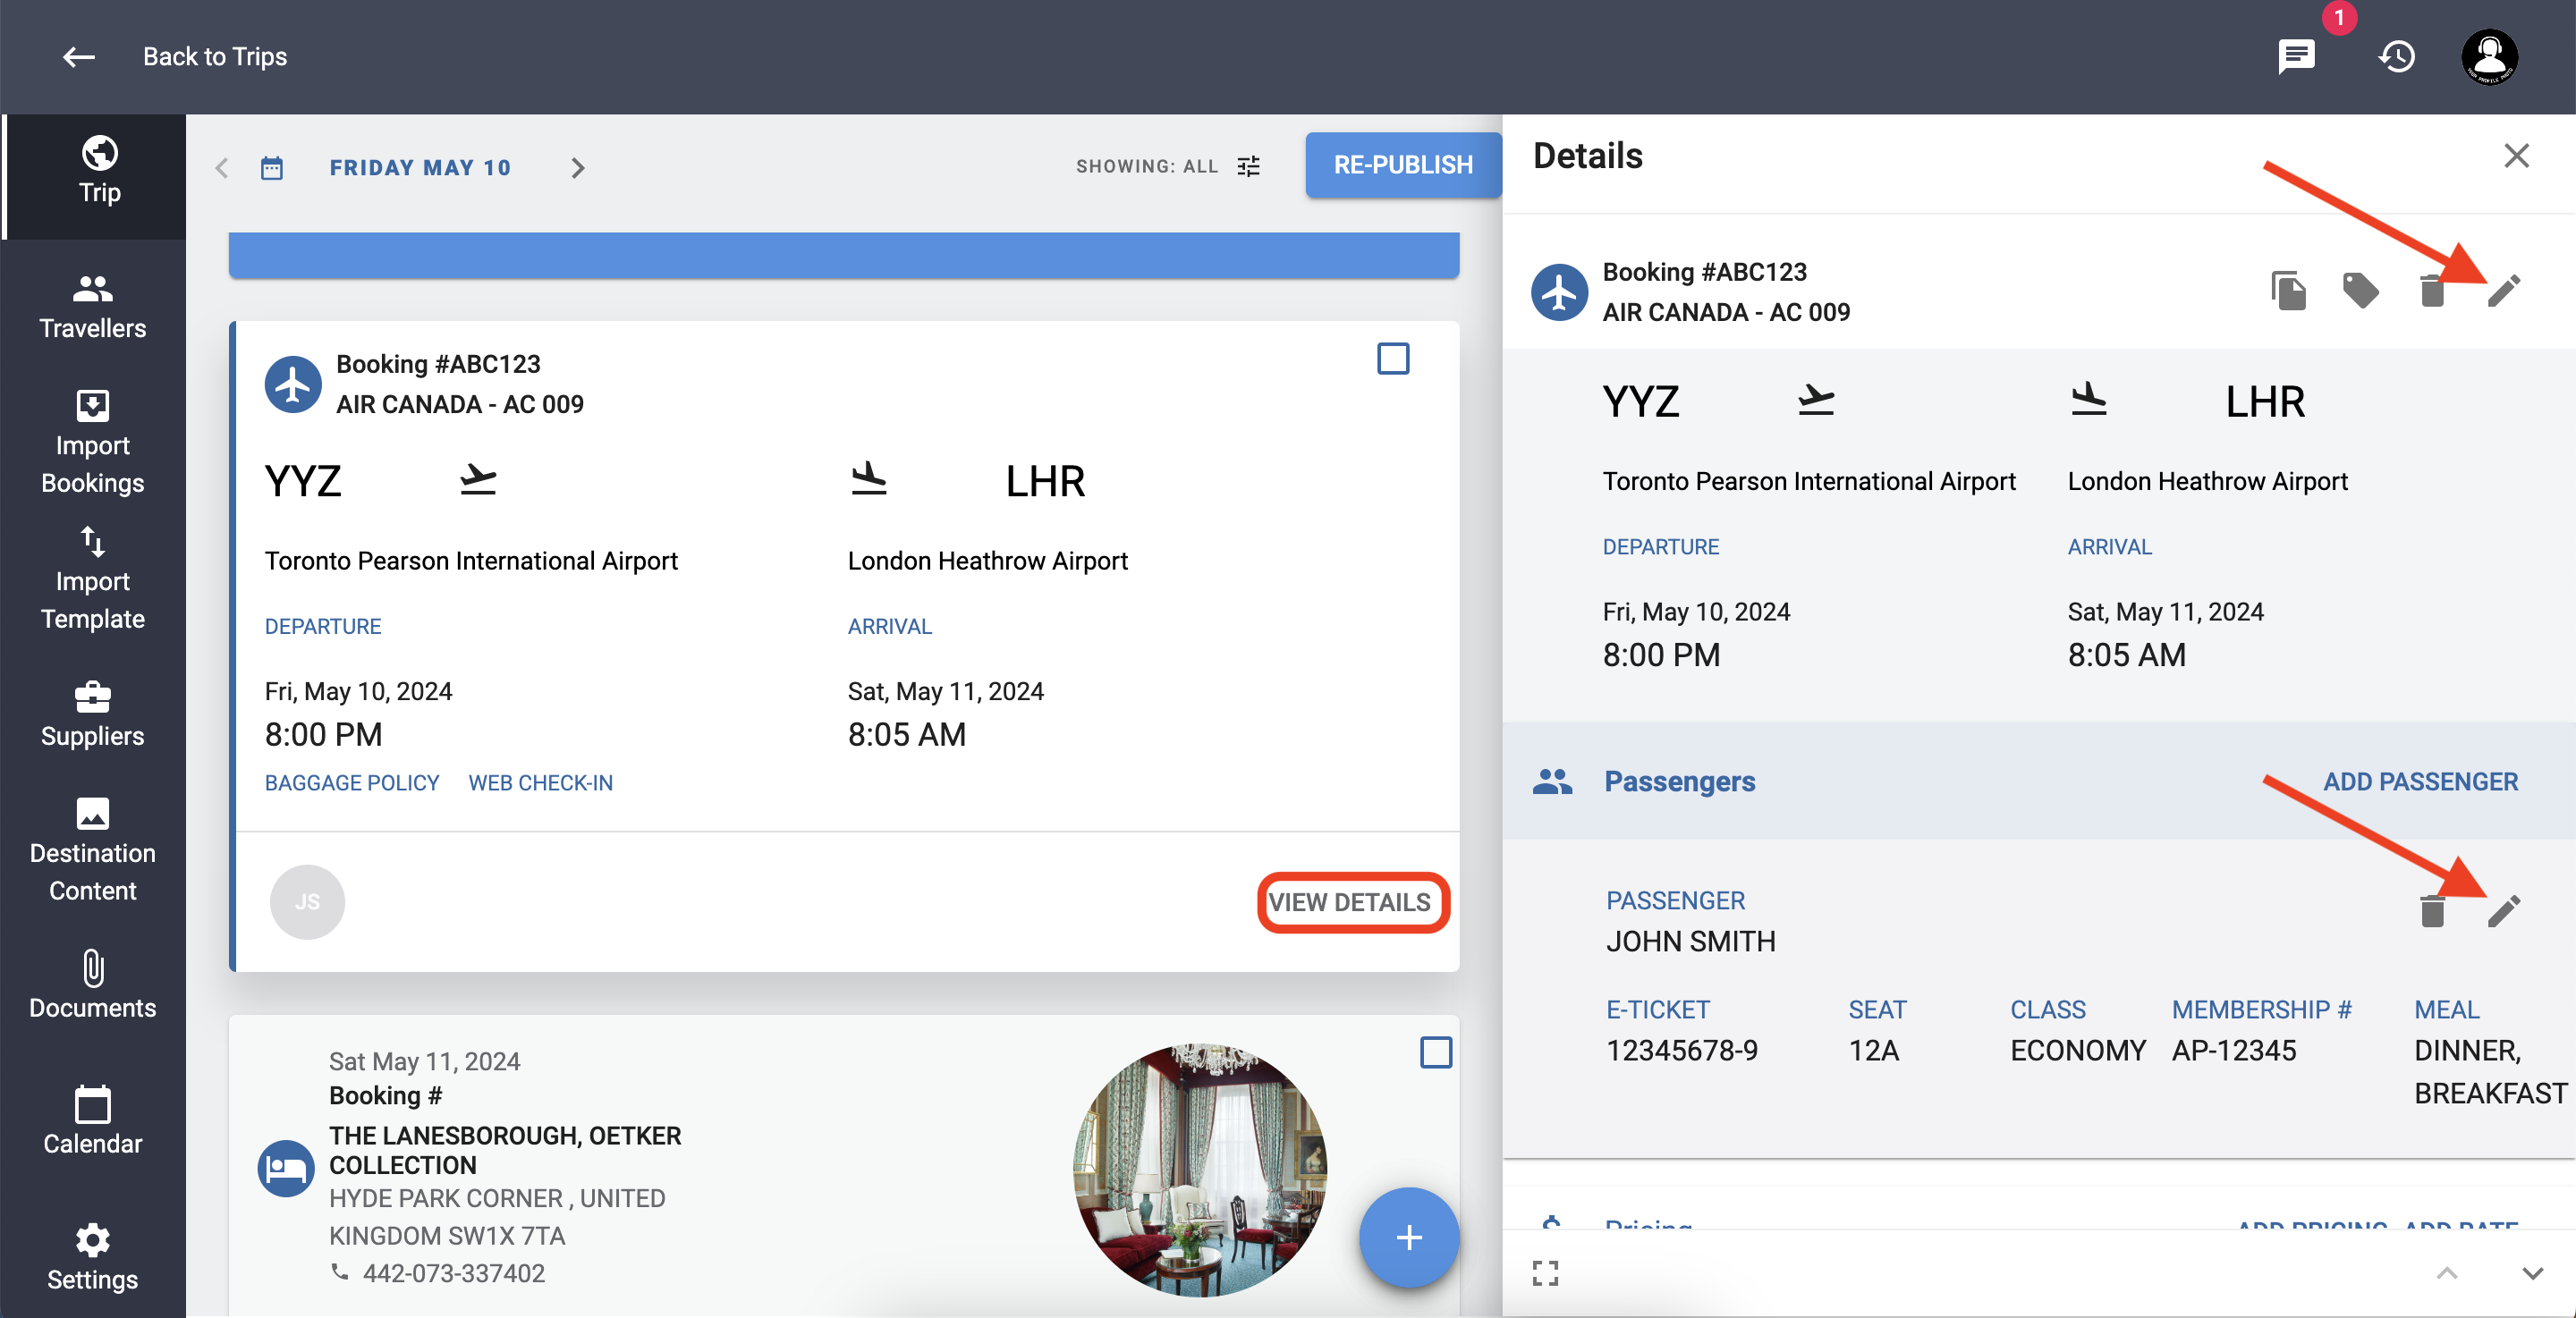
Task: Go to previous day chevron
Action: (x=222, y=168)
